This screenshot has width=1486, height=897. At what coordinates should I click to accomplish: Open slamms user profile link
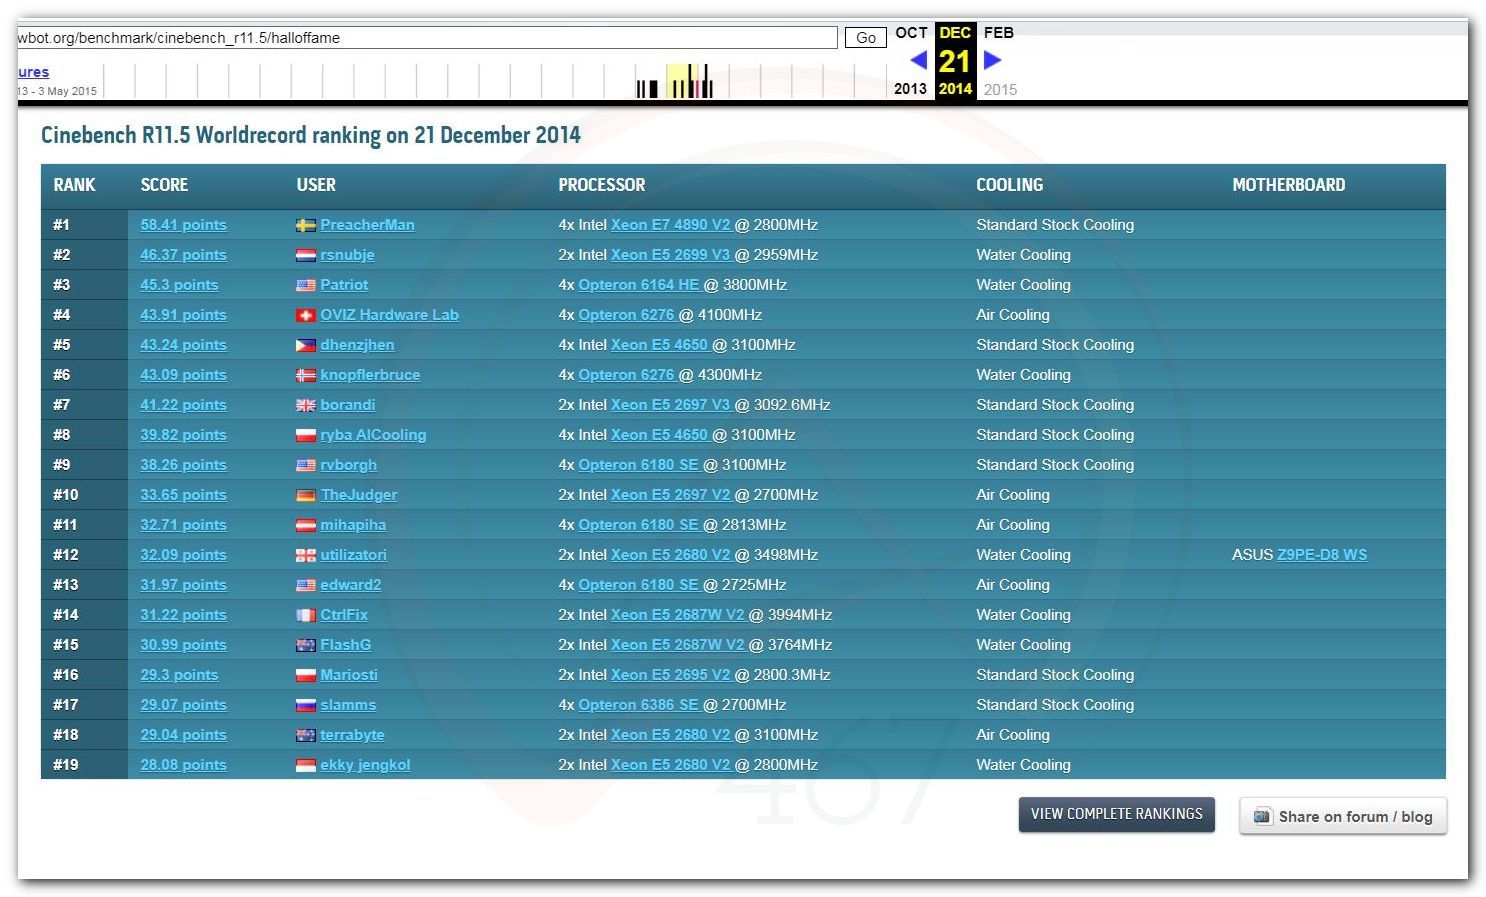[x=348, y=705]
